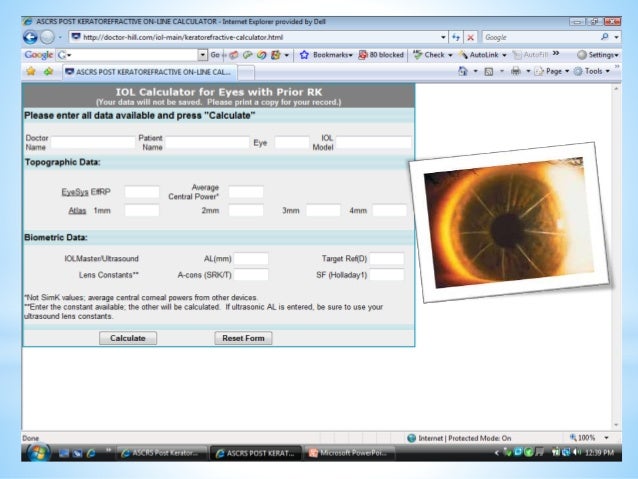This screenshot has height=479, width=638.
Task: Expand the recent pages dropdown arrow
Action: click(x=60, y=37)
